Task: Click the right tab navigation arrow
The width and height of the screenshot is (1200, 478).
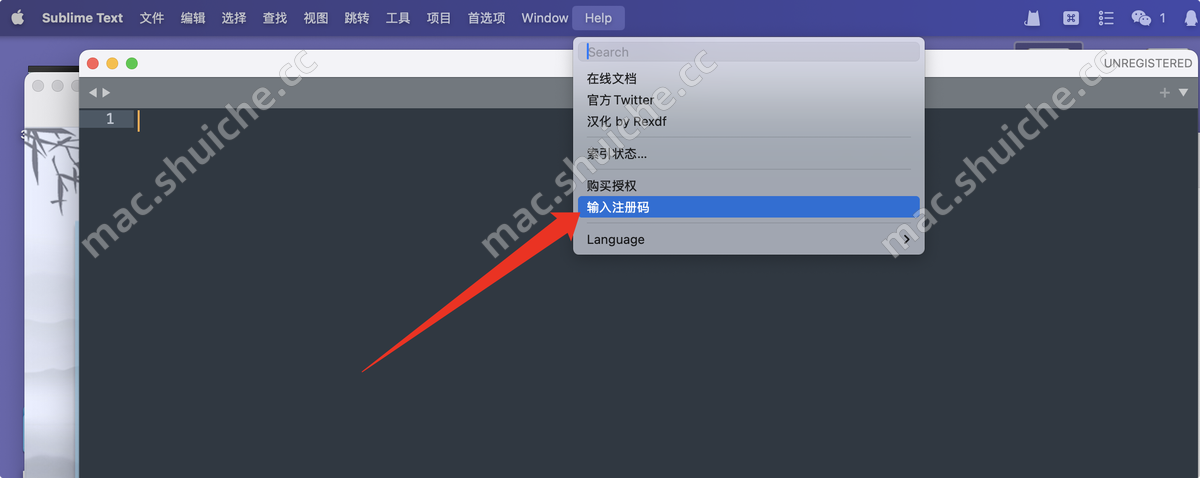Action: [106, 92]
